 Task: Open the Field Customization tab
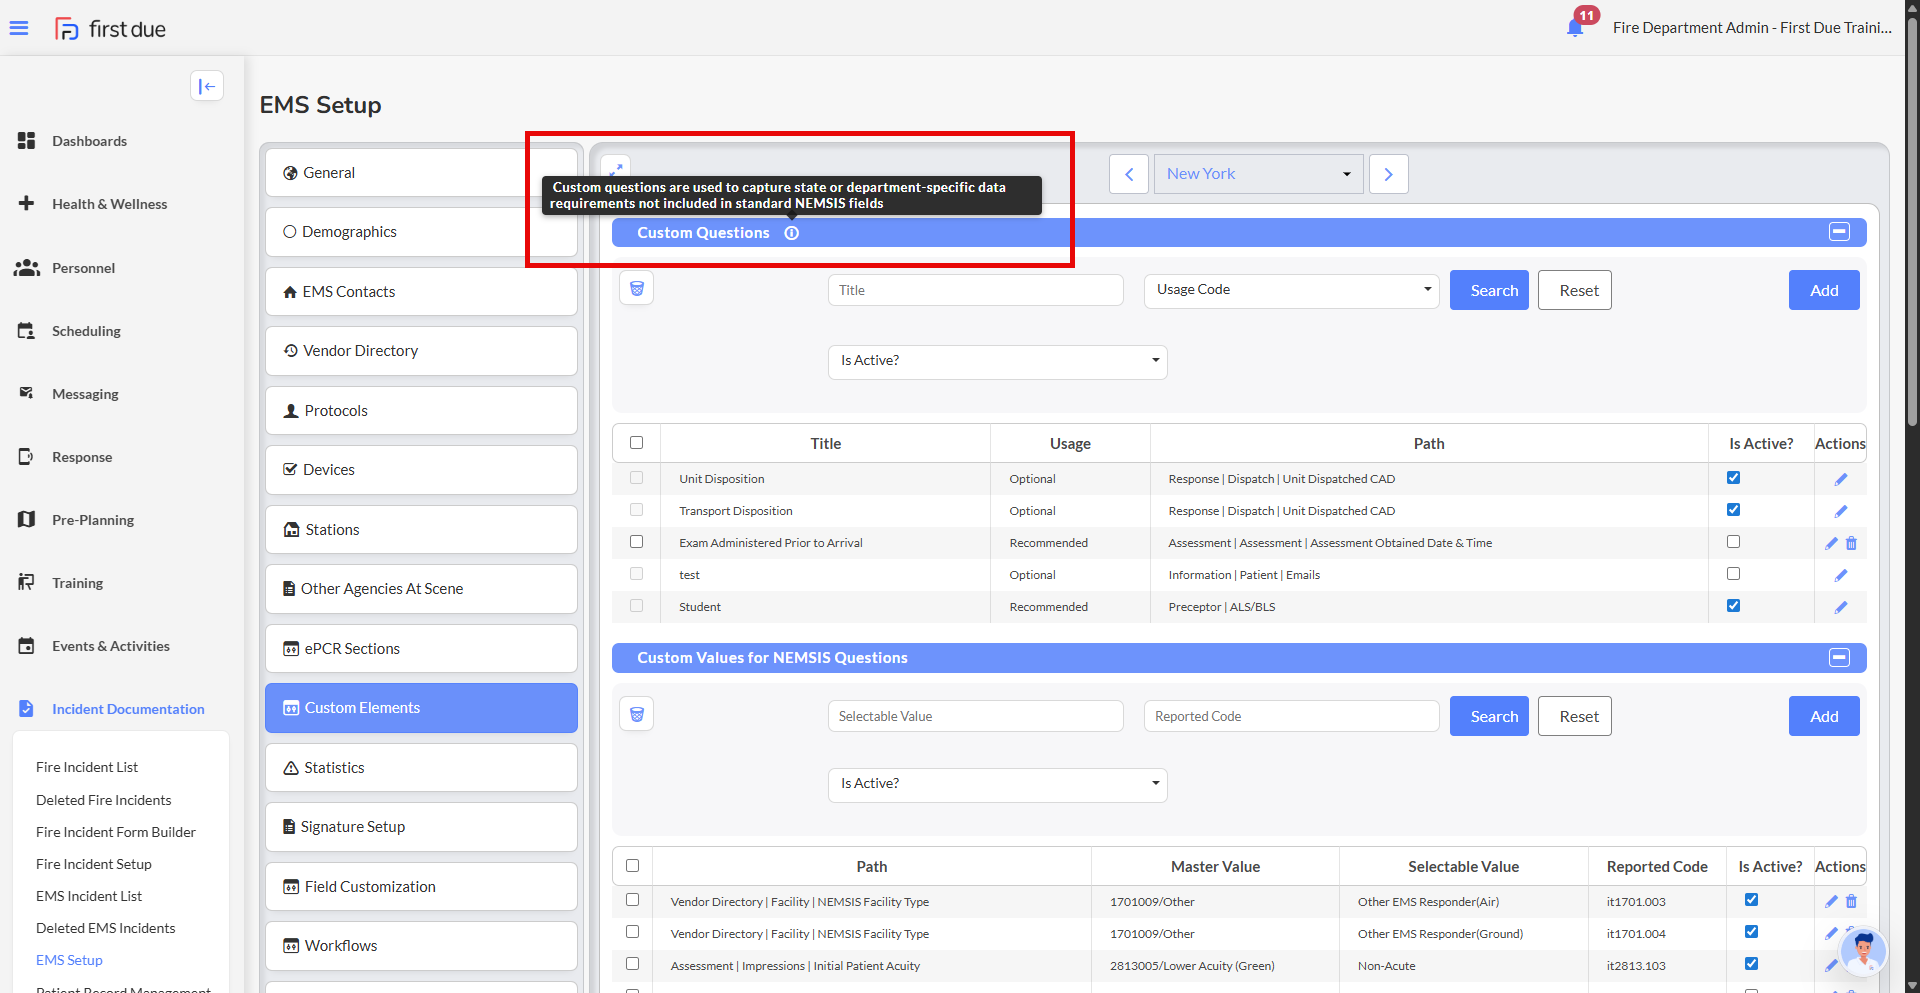tap(421, 887)
